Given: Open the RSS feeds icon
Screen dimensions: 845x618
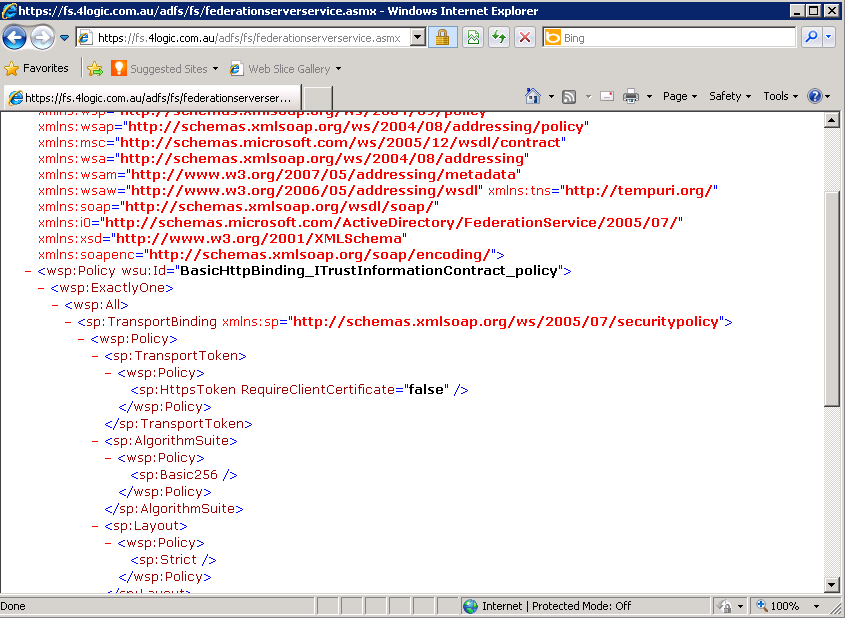Looking at the screenshot, I should (568, 96).
